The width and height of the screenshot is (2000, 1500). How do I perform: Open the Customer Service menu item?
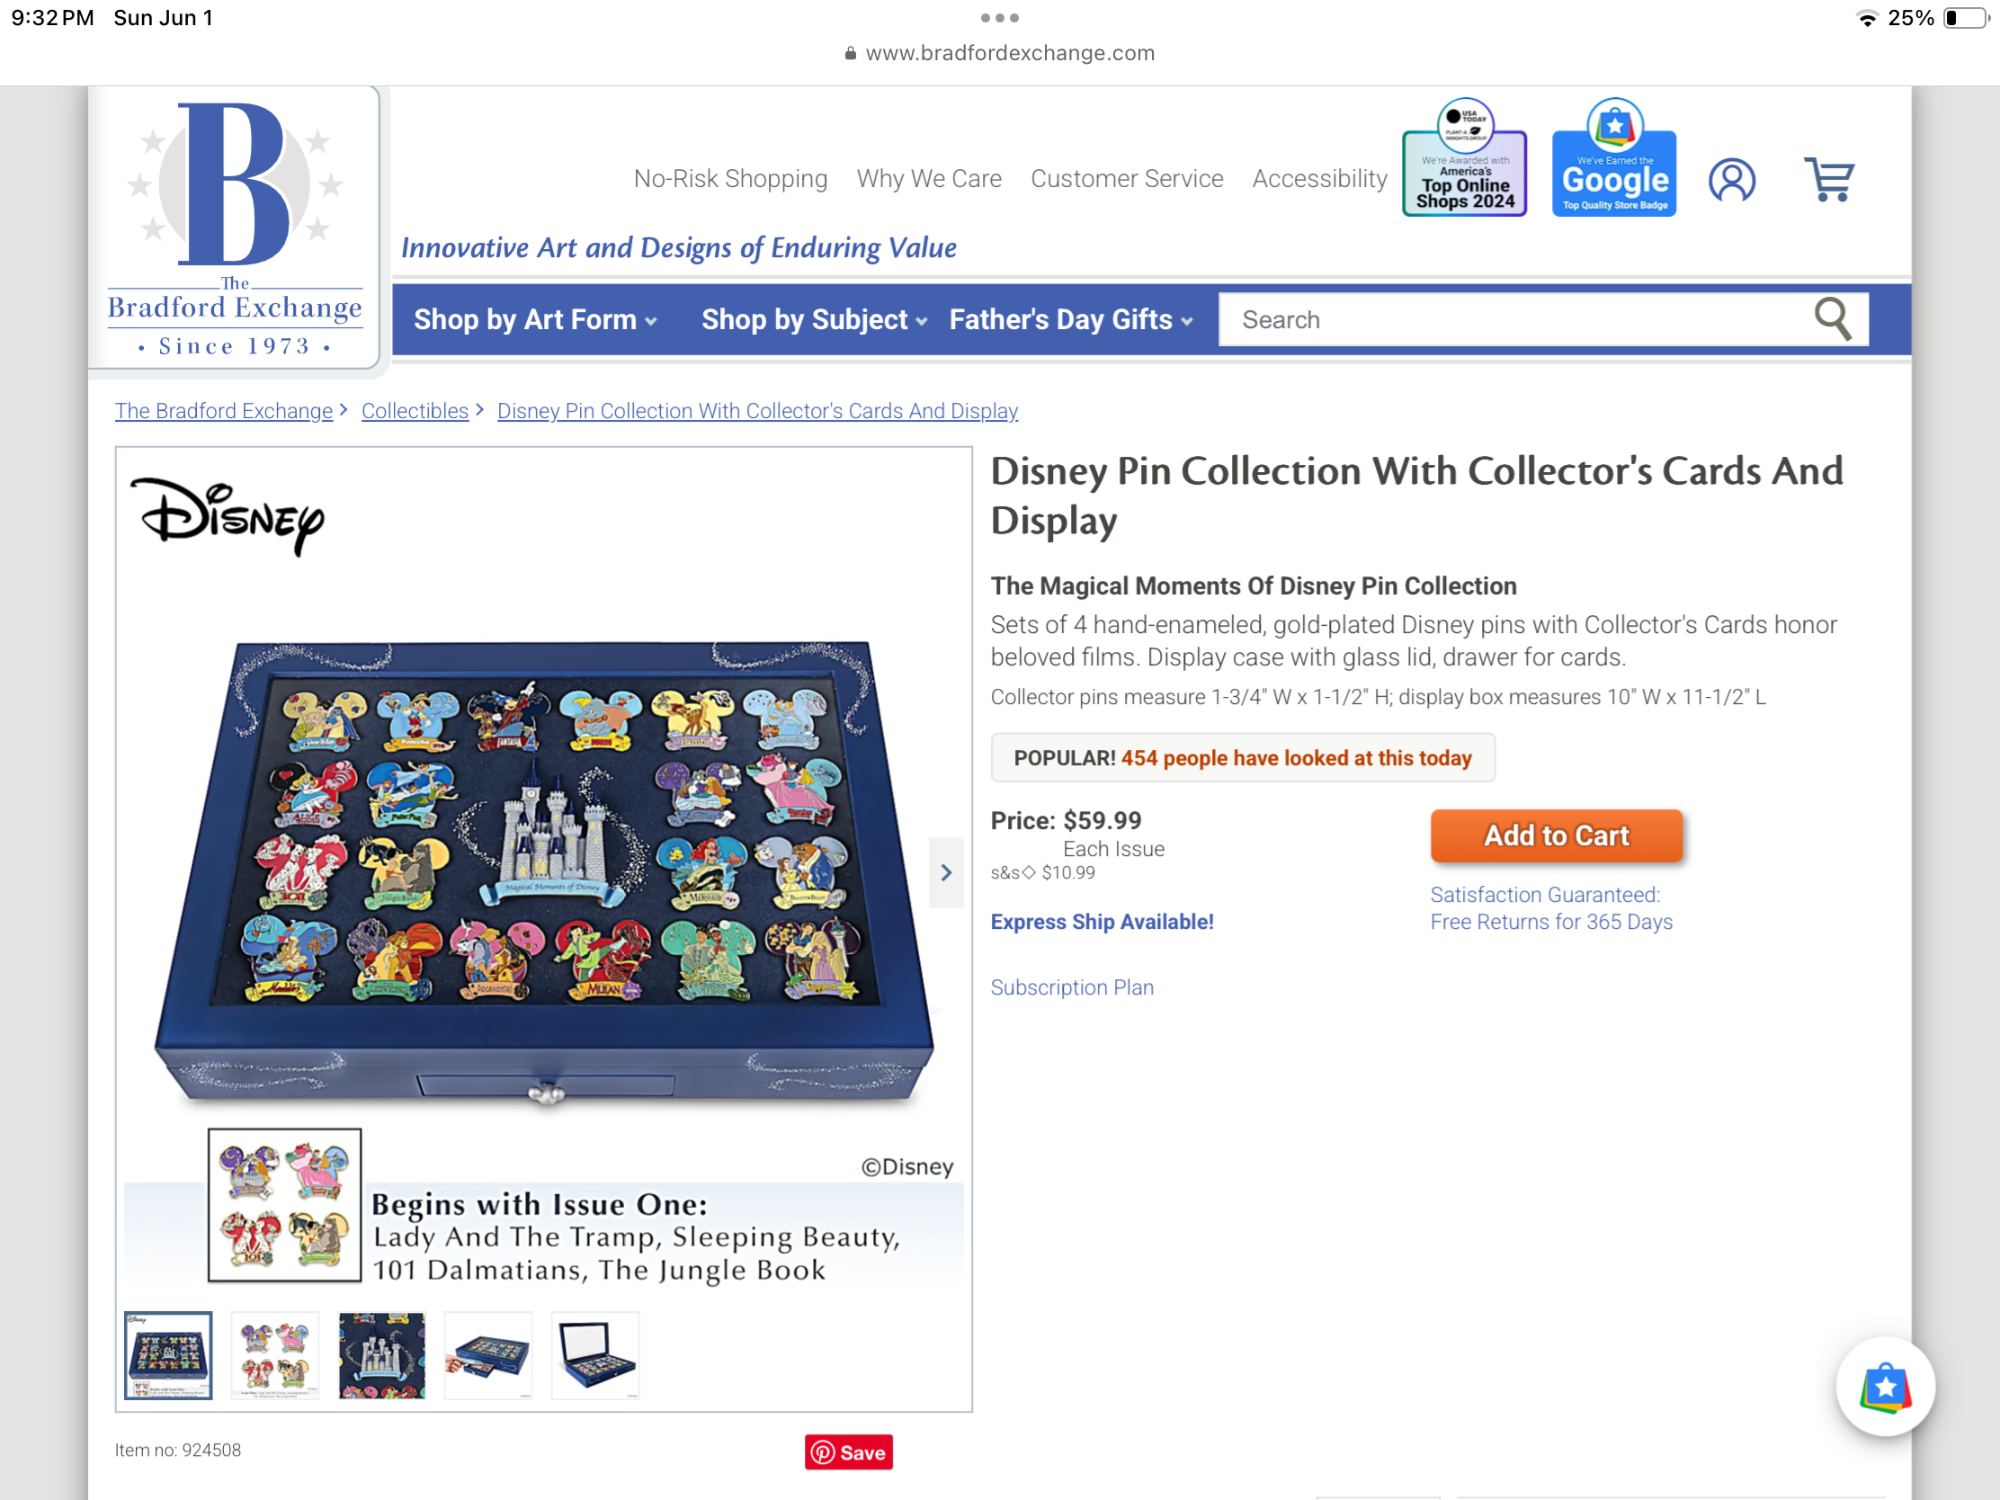tap(1127, 179)
